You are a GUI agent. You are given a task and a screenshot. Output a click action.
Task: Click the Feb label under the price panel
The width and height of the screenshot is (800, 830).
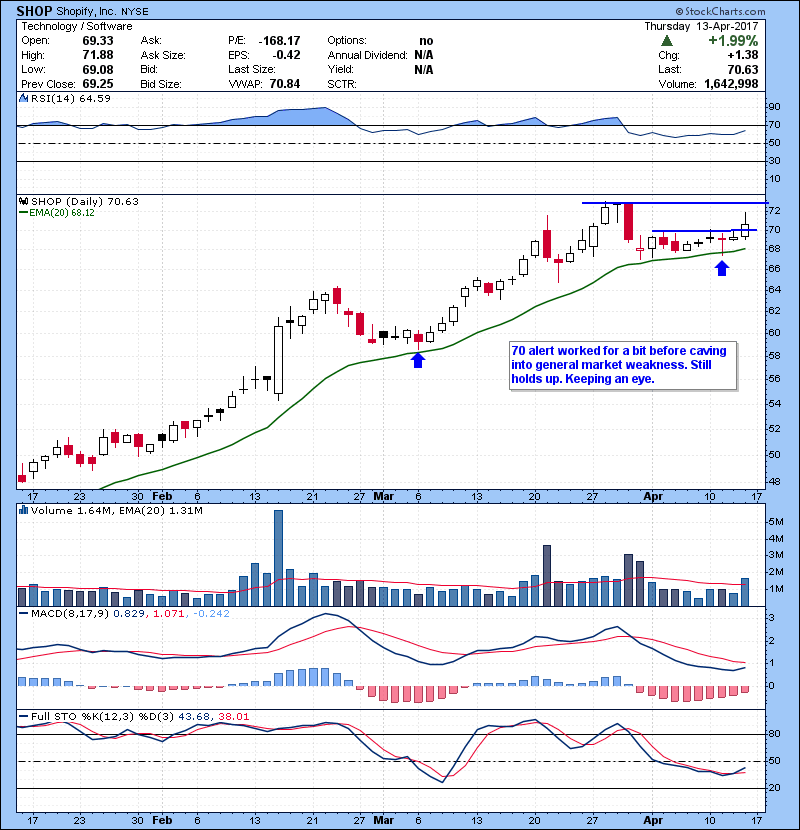(163, 497)
